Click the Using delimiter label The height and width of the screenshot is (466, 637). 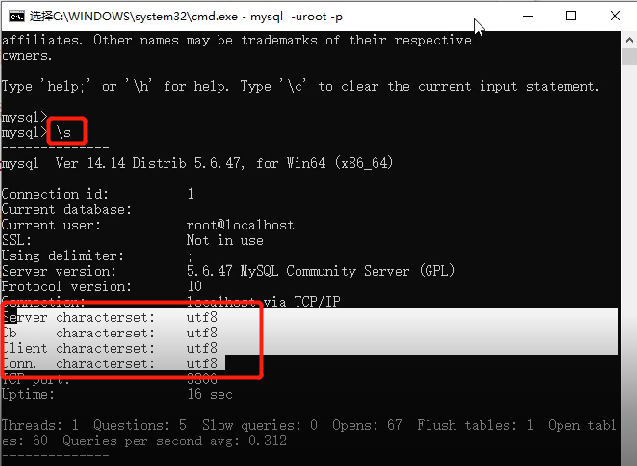[63, 256]
